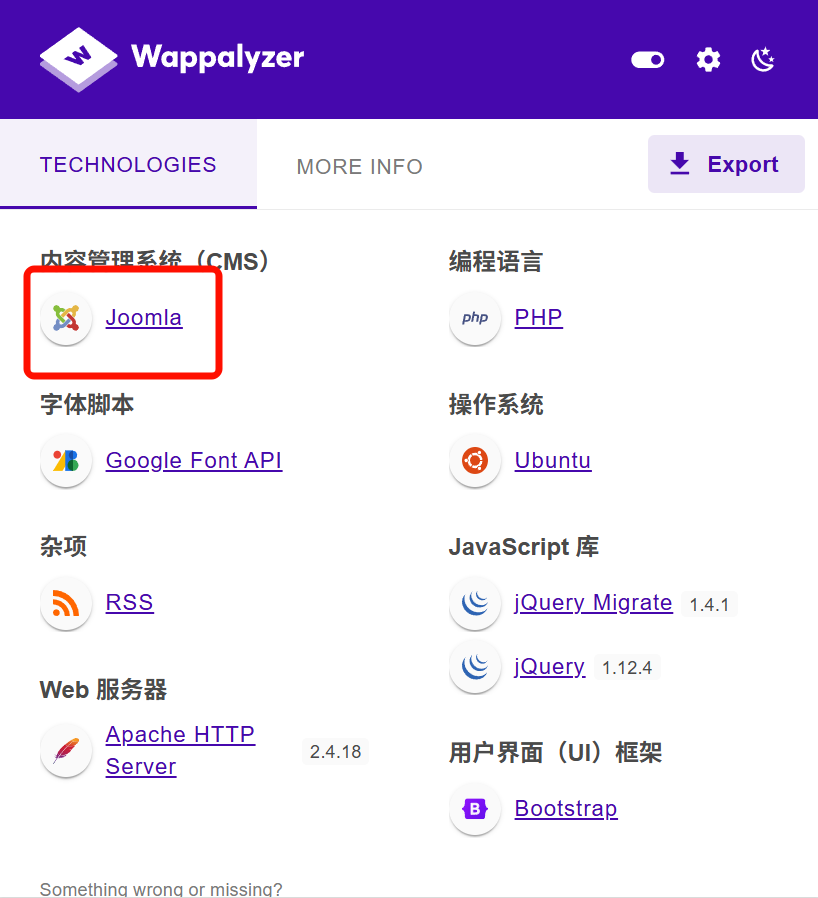This screenshot has height=898, width=818.
Task: Click the 操作系统 category heading
Action: pyautogui.click(x=495, y=404)
